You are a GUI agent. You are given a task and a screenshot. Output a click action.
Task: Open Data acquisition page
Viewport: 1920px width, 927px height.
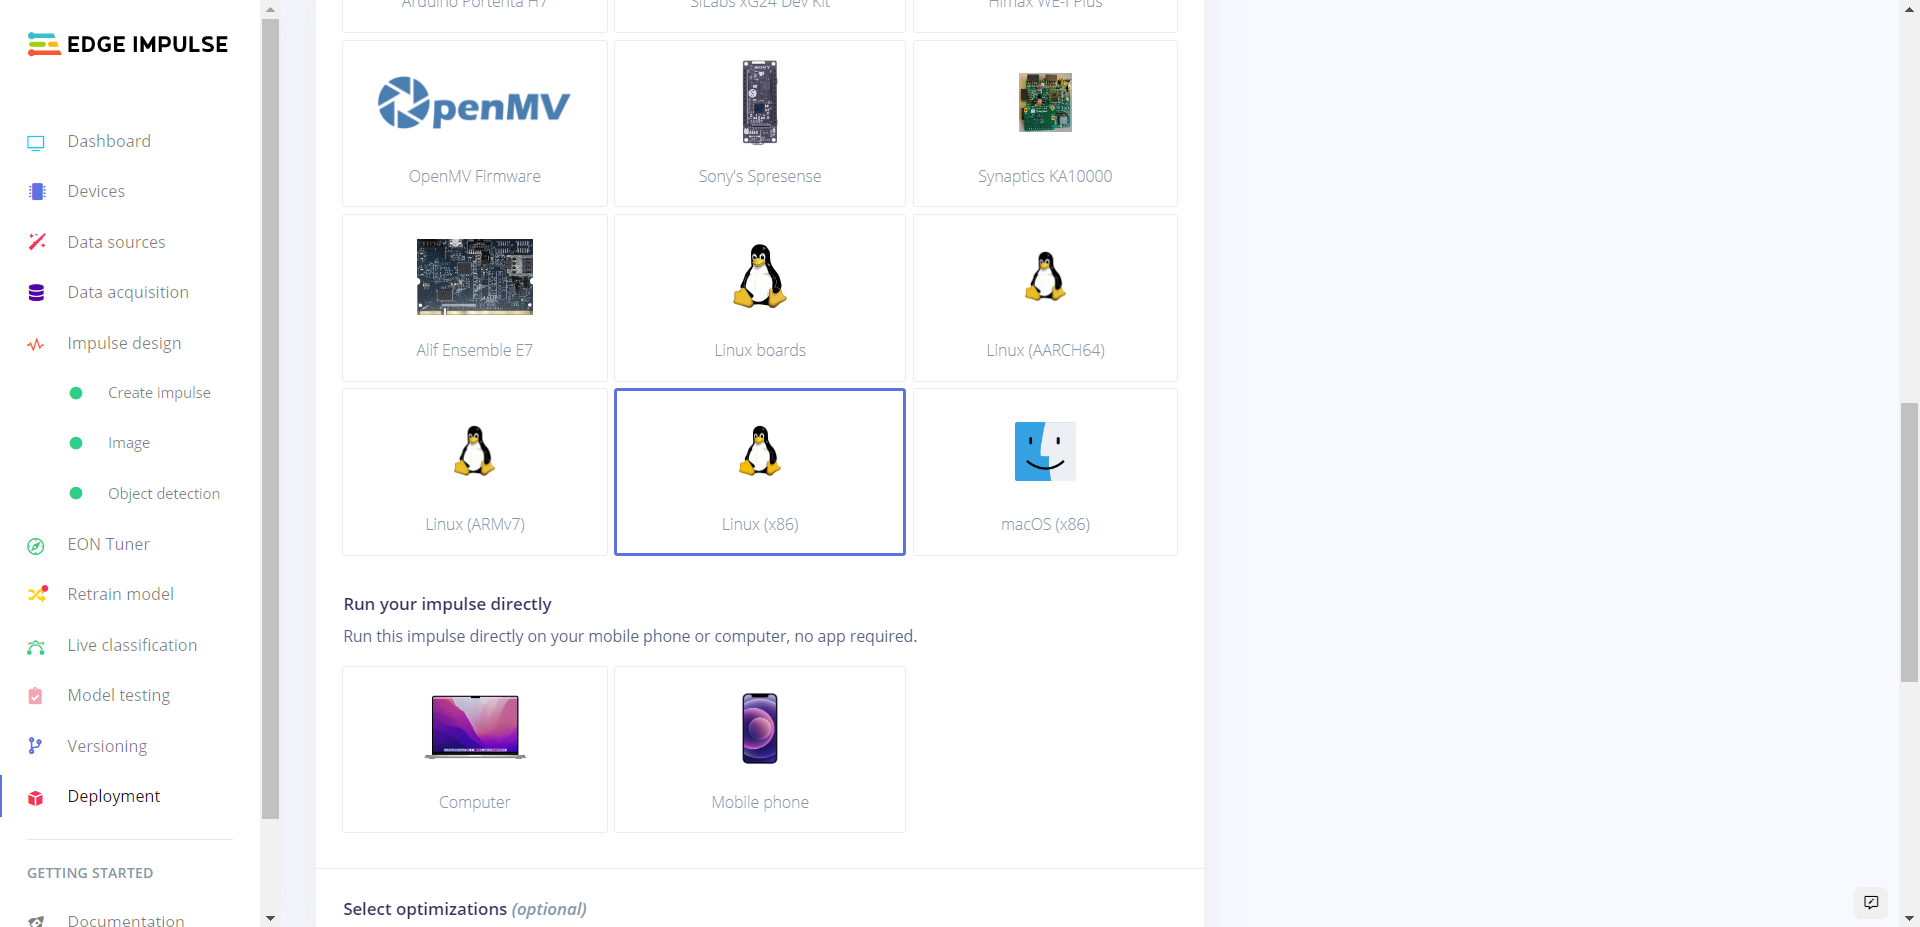pos(128,292)
